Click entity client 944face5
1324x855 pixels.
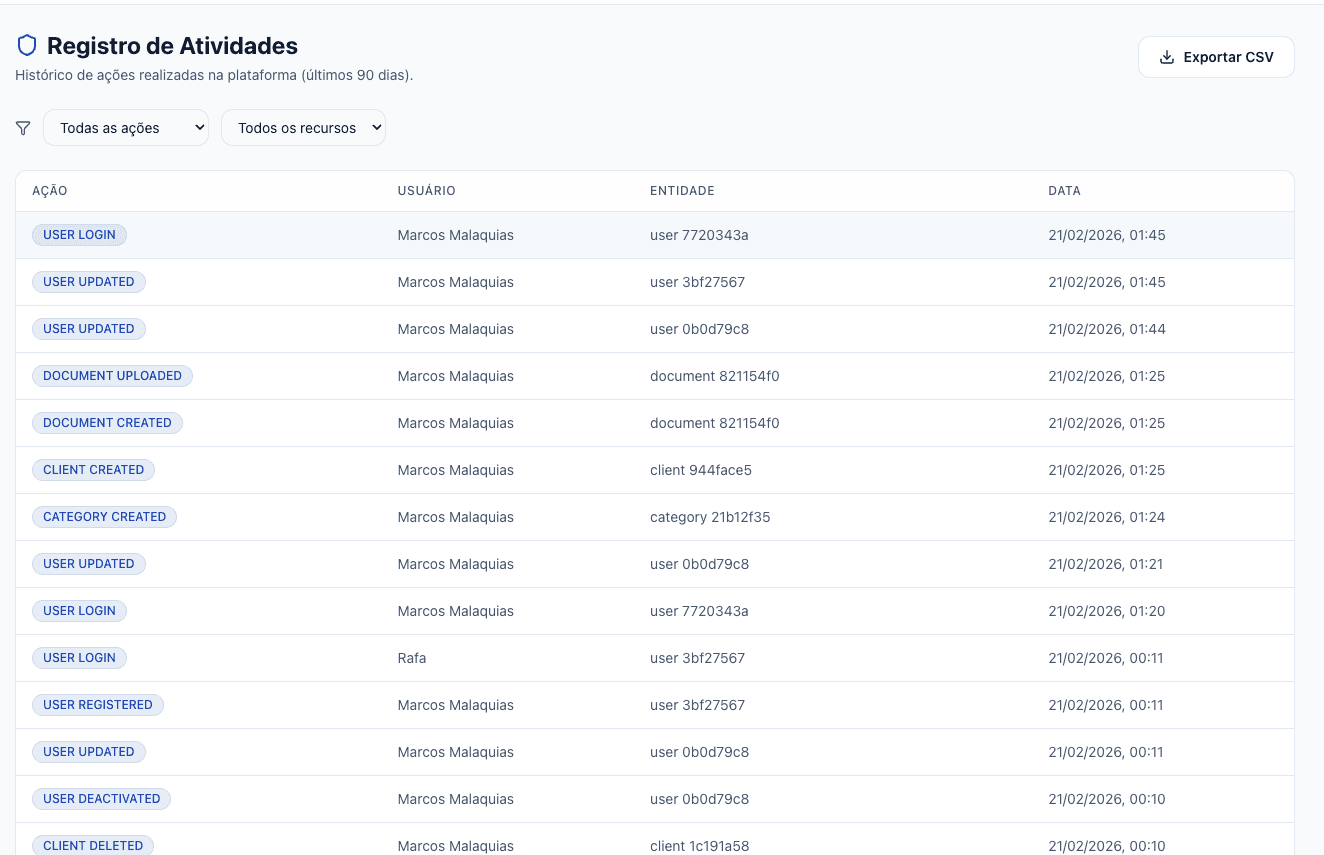(x=700, y=470)
